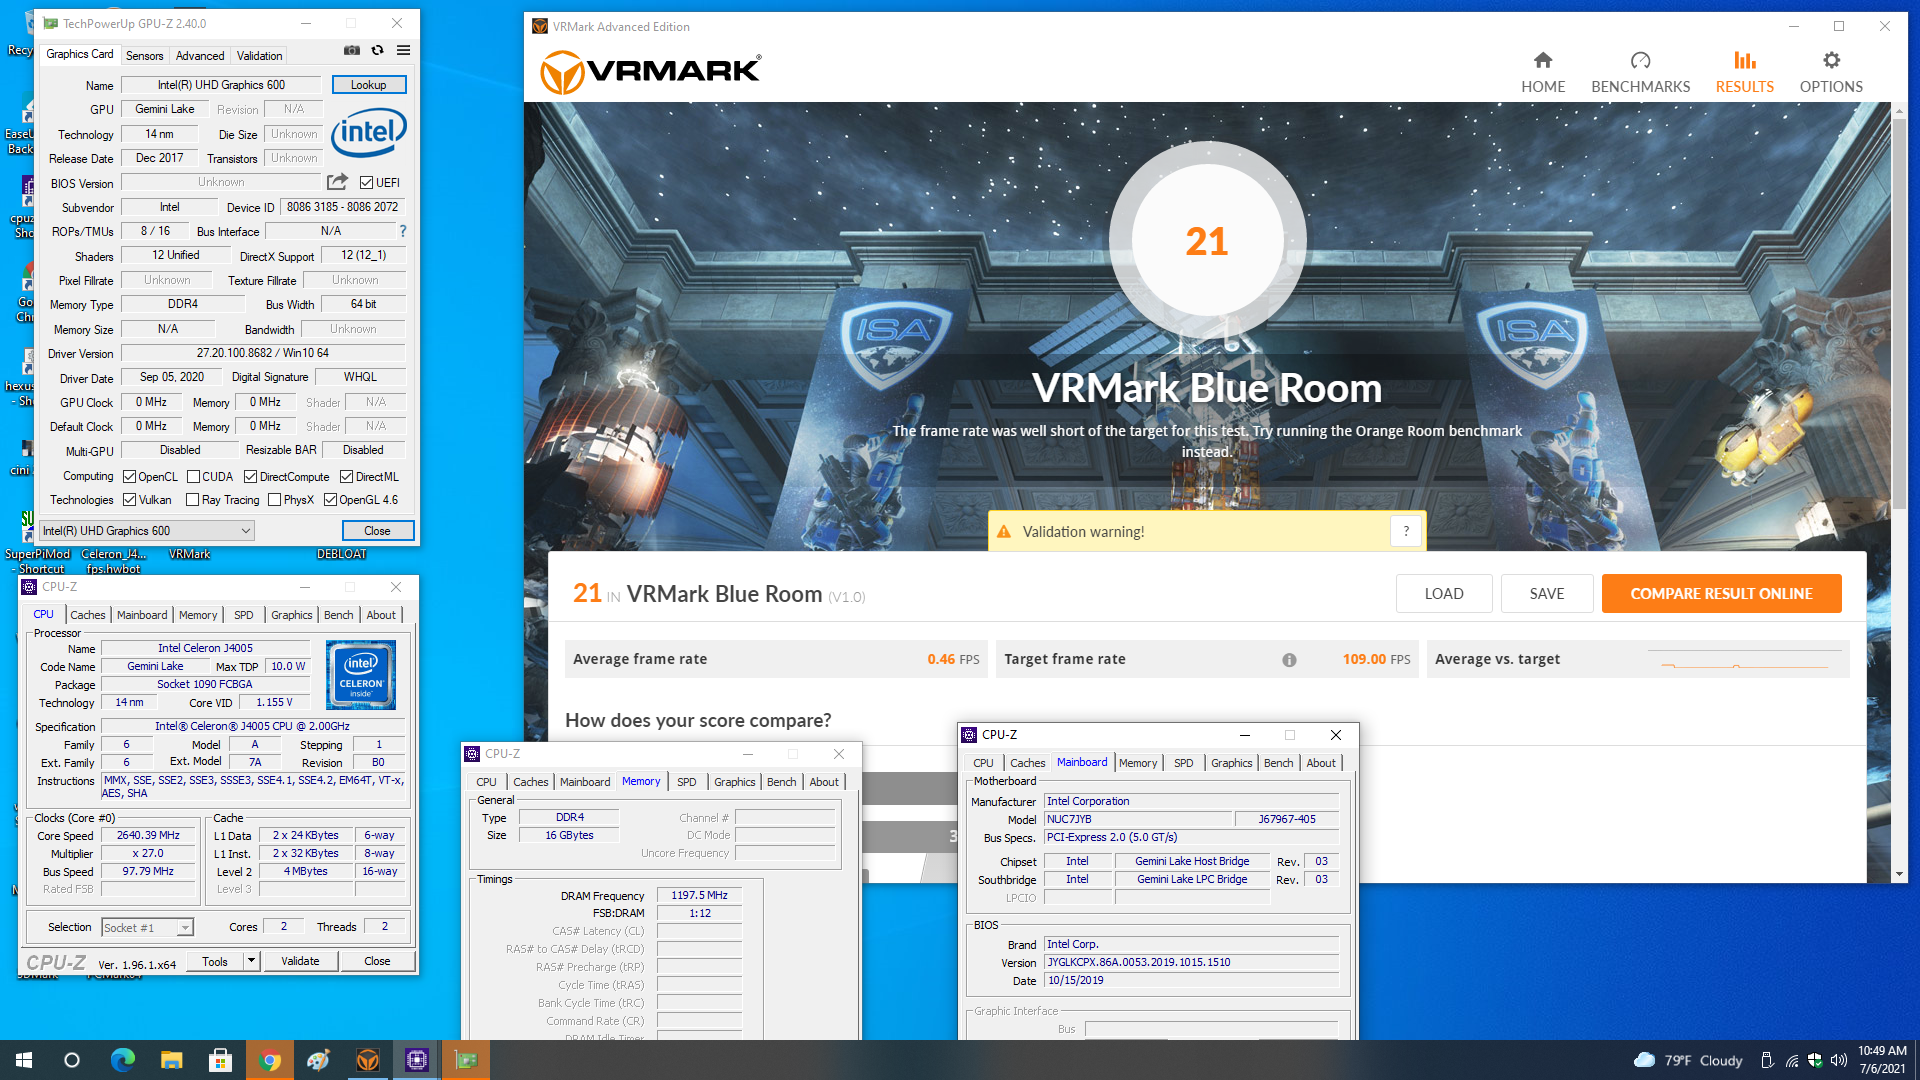1920x1080 pixels.
Task: Click the Average vs. target graph
Action: (x=1743, y=660)
